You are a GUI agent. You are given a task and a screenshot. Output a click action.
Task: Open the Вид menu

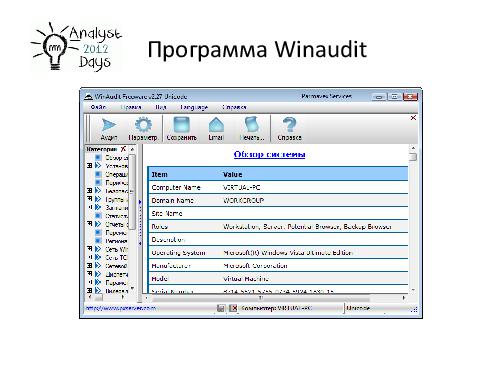pyautogui.click(x=161, y=107)
